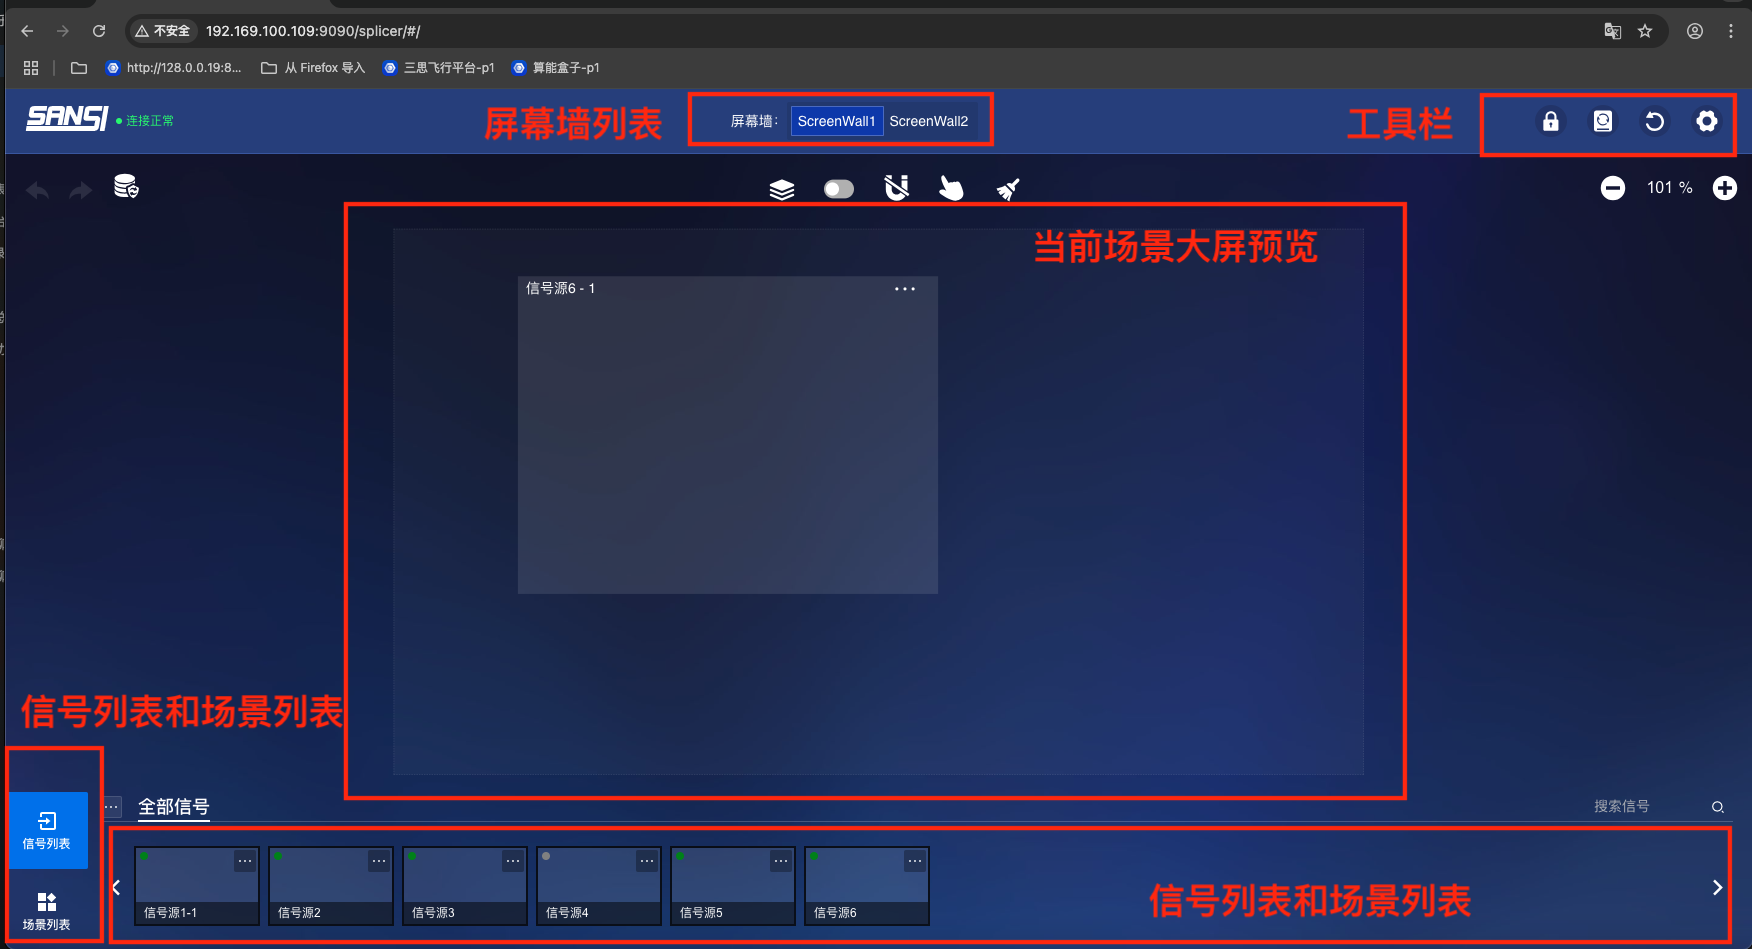
Task: Open the three-dot menu on the 信号源1-1 thumbnail
Action: (245, 861)
